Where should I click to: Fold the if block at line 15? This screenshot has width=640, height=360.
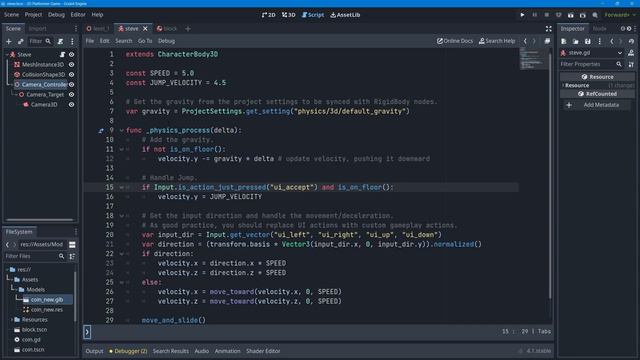(x=122, y=187)
